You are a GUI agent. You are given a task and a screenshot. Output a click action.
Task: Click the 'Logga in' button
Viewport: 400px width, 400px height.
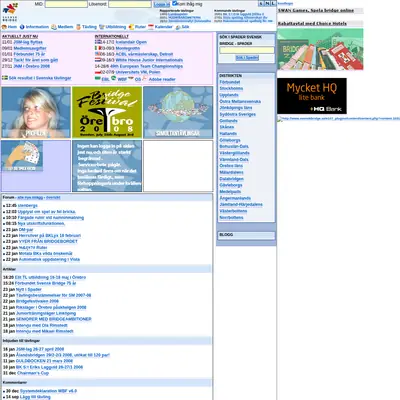coord(162,4)
